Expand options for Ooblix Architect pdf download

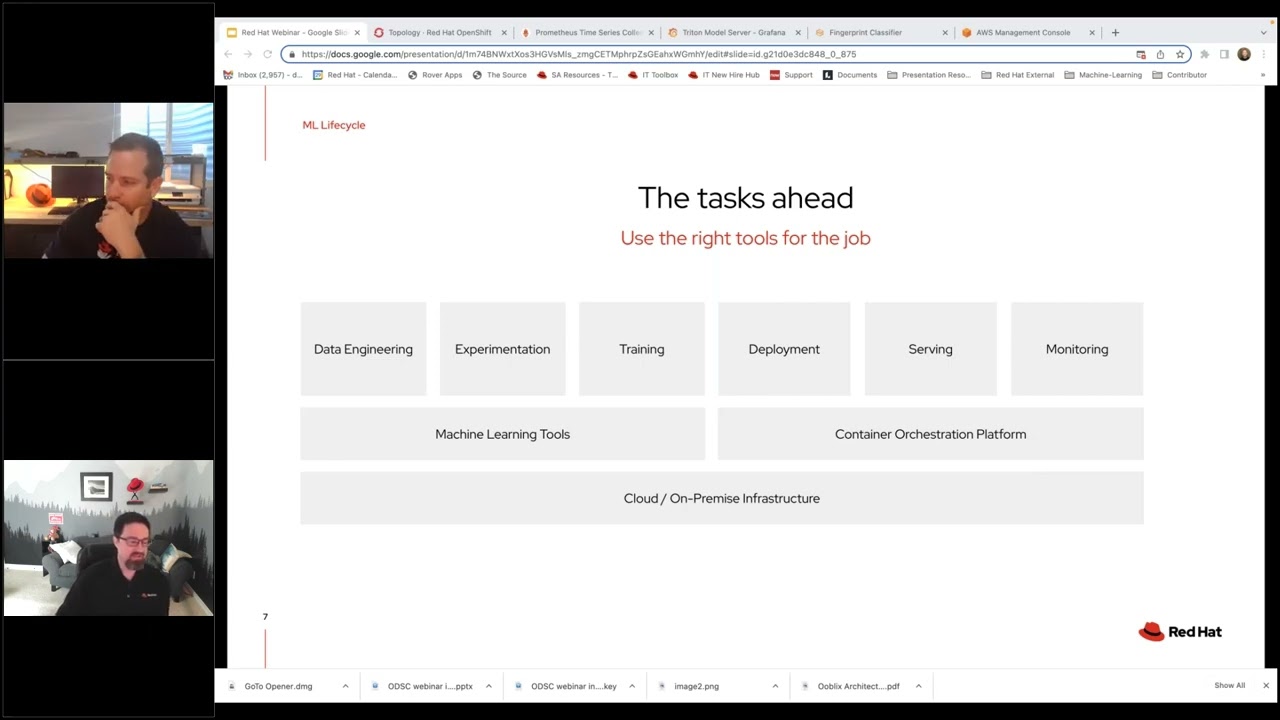tap(918, 686)
